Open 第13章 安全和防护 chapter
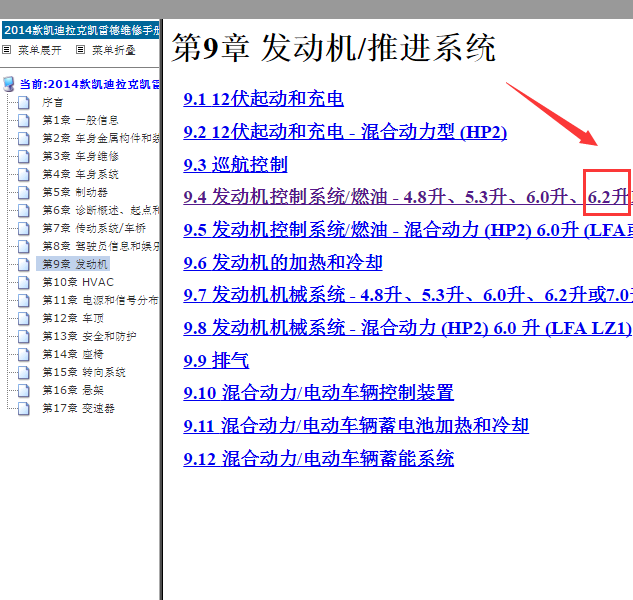The height and width of the screenshot is (600, 633). pos(89,336)
